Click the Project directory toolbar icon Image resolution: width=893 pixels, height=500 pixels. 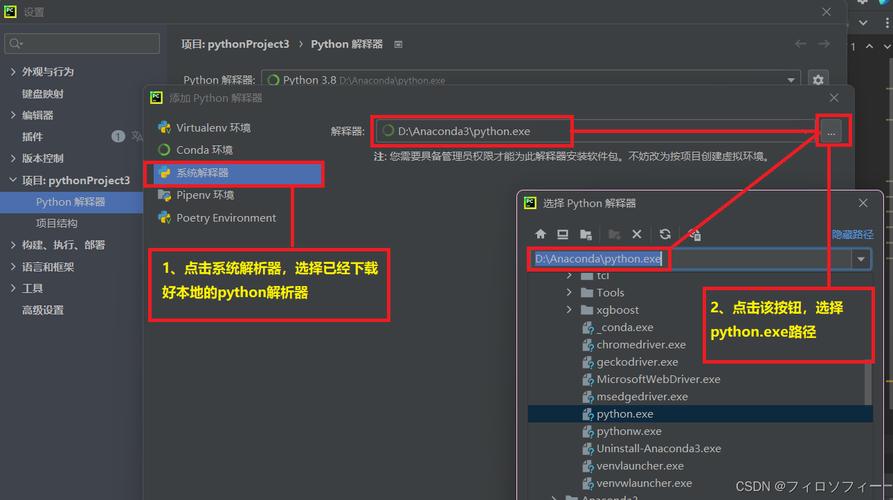tap(585, 234)
